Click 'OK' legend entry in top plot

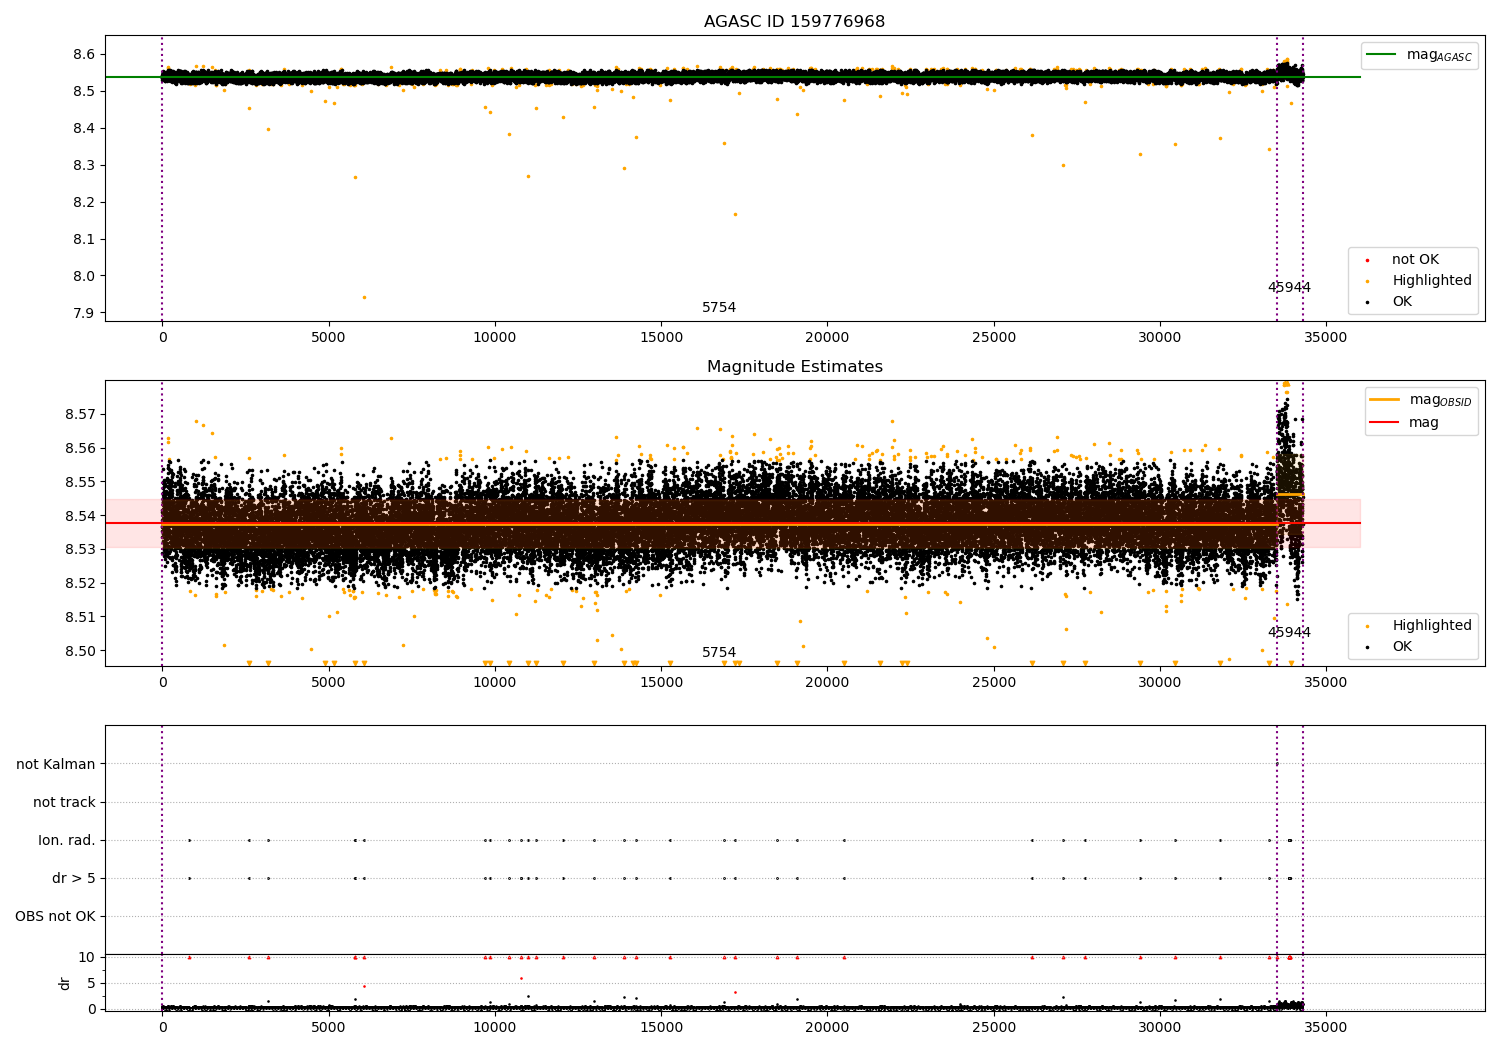1402,302
